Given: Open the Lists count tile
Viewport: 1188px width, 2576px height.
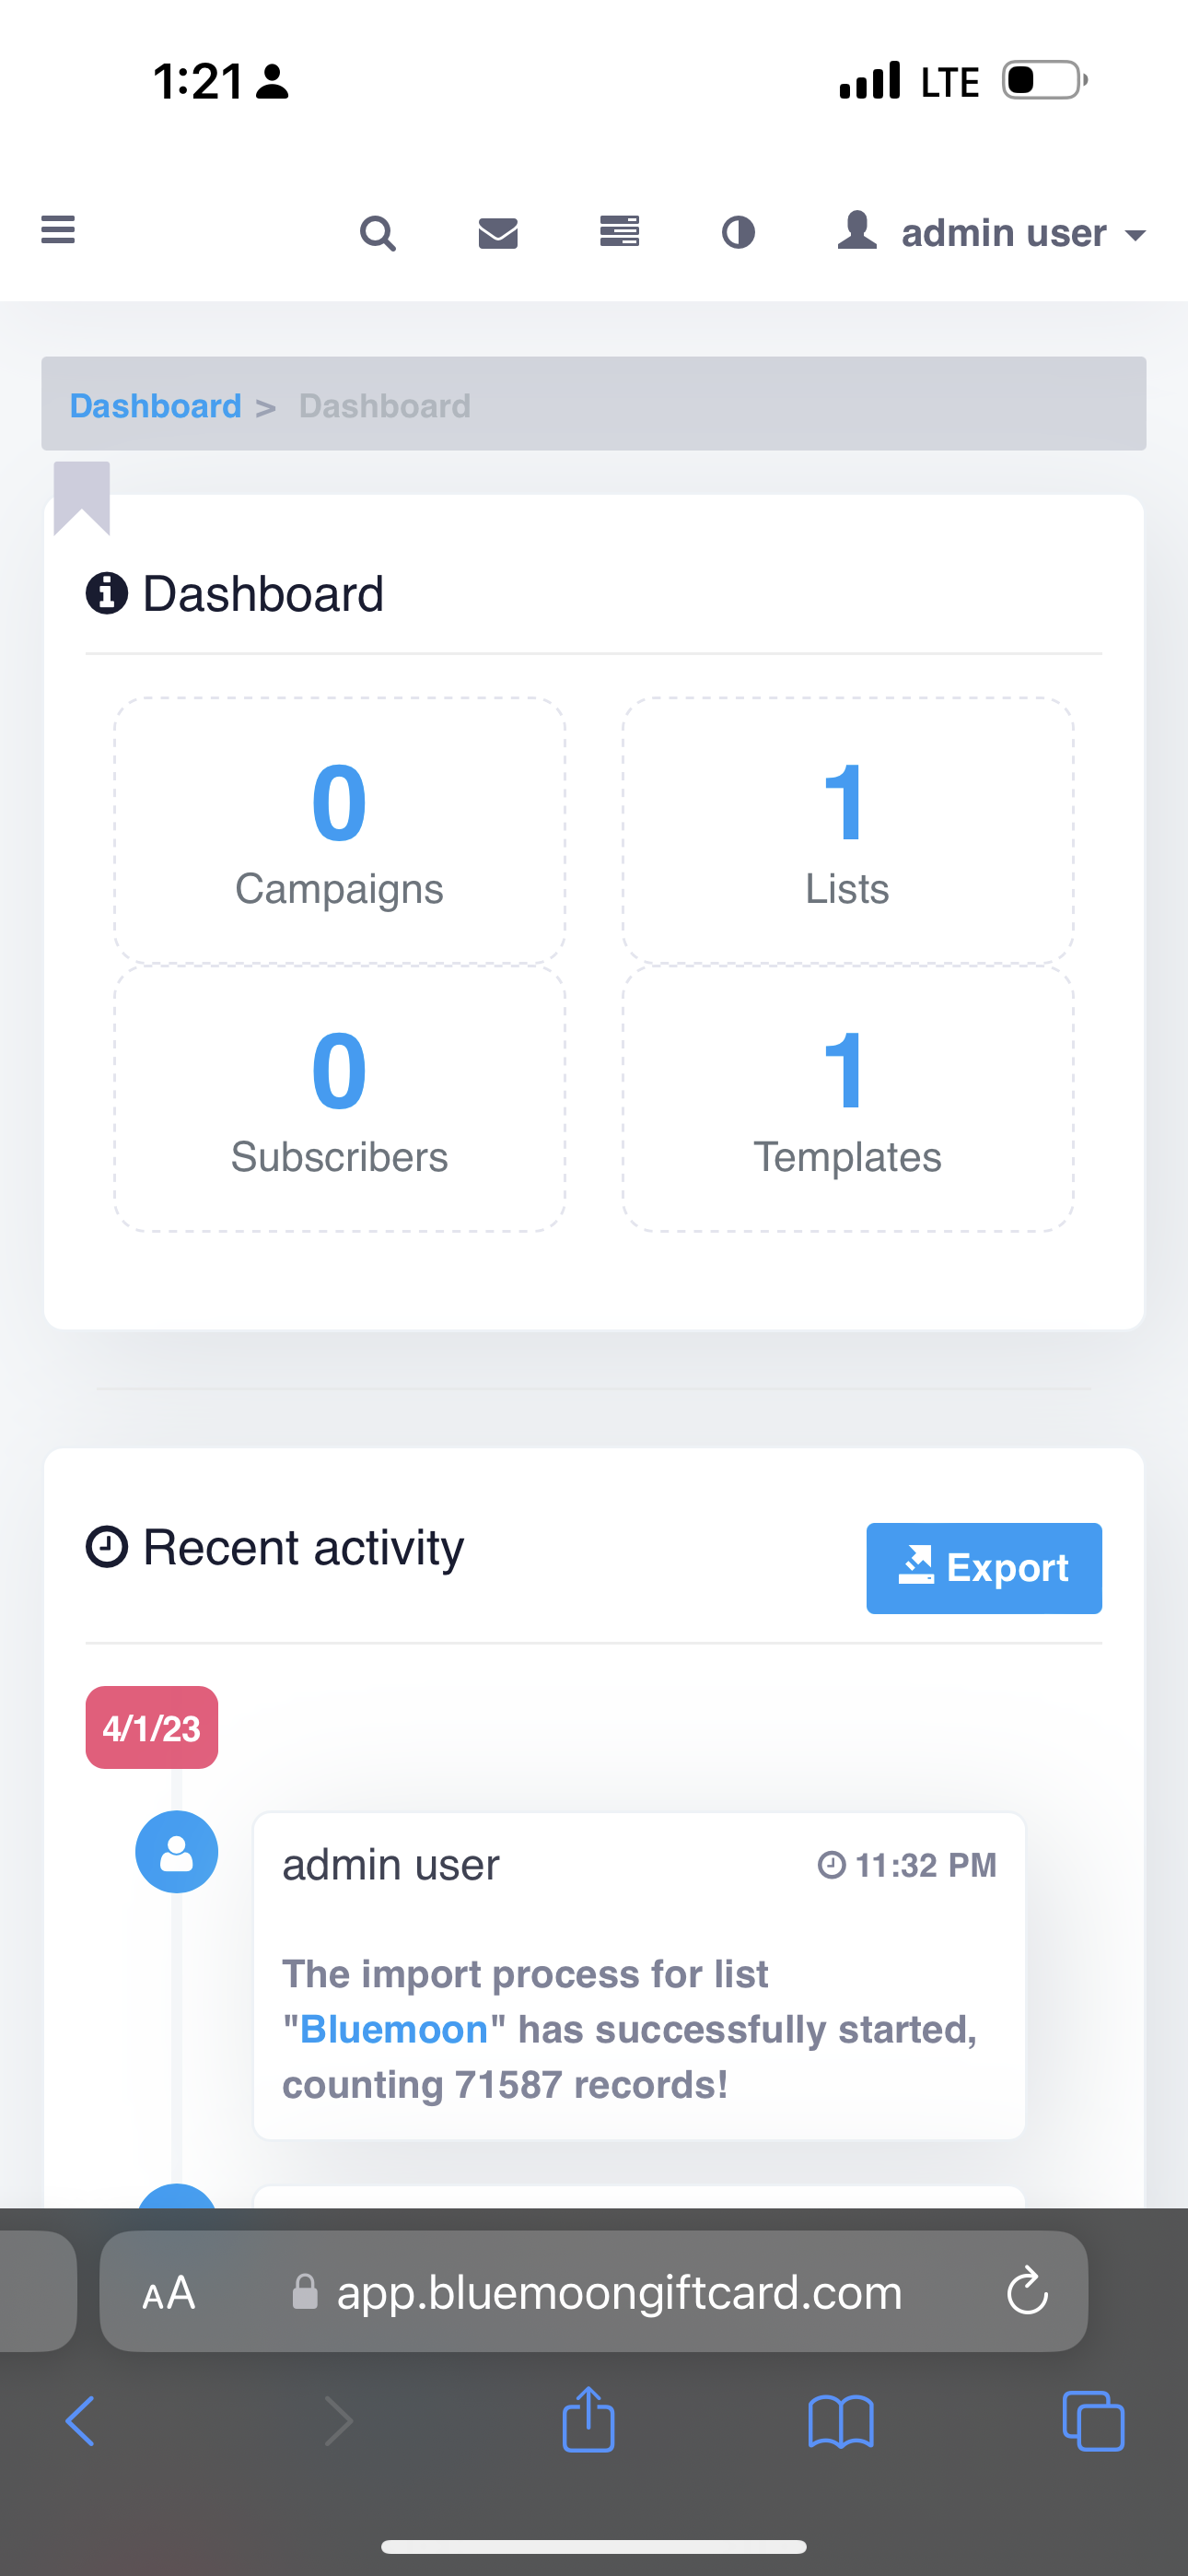Looking at the screenshot, I should tap(848, 830).
